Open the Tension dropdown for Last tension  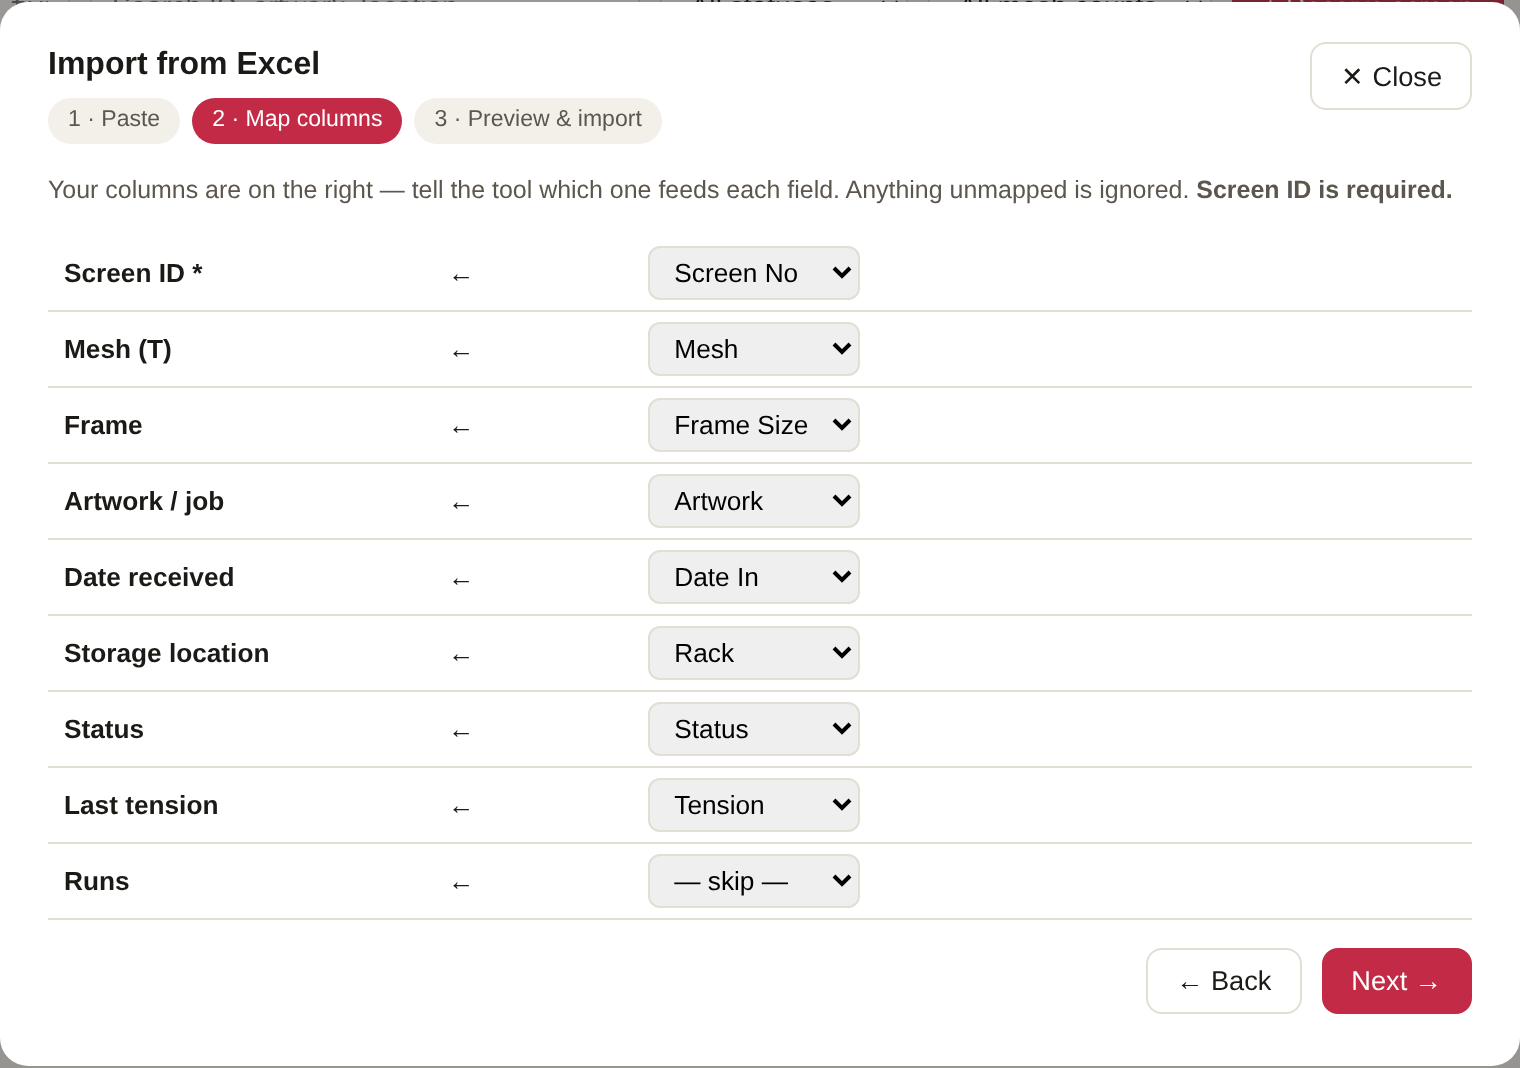click(x=754, y=805)
